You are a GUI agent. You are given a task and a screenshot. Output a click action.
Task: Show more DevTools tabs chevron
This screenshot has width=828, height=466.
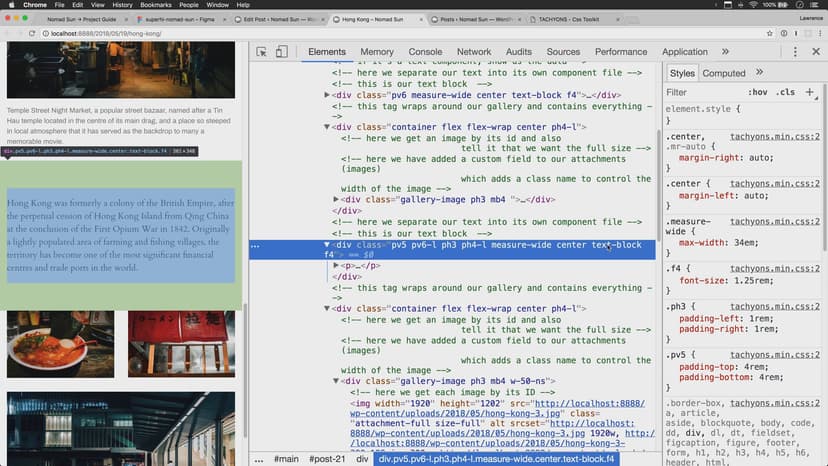pos(725,52)
